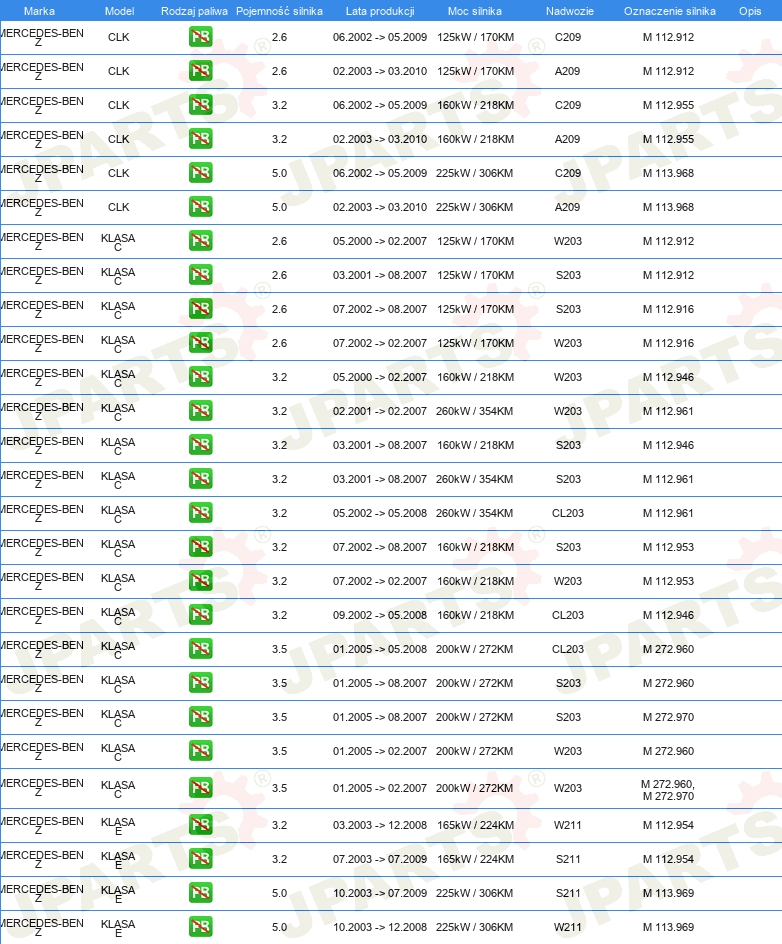Select body cell 'CL203' in M 272.960 row
Screen dimensions: 782x944
pyautogui.click(x=568, y=650)
